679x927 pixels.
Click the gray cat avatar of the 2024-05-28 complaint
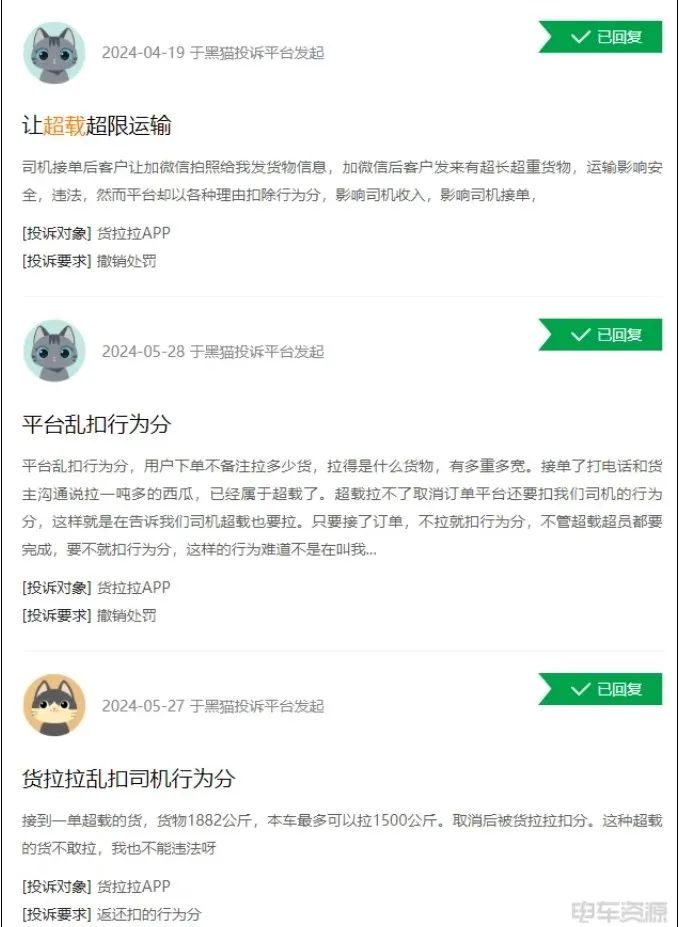(54, 351)
